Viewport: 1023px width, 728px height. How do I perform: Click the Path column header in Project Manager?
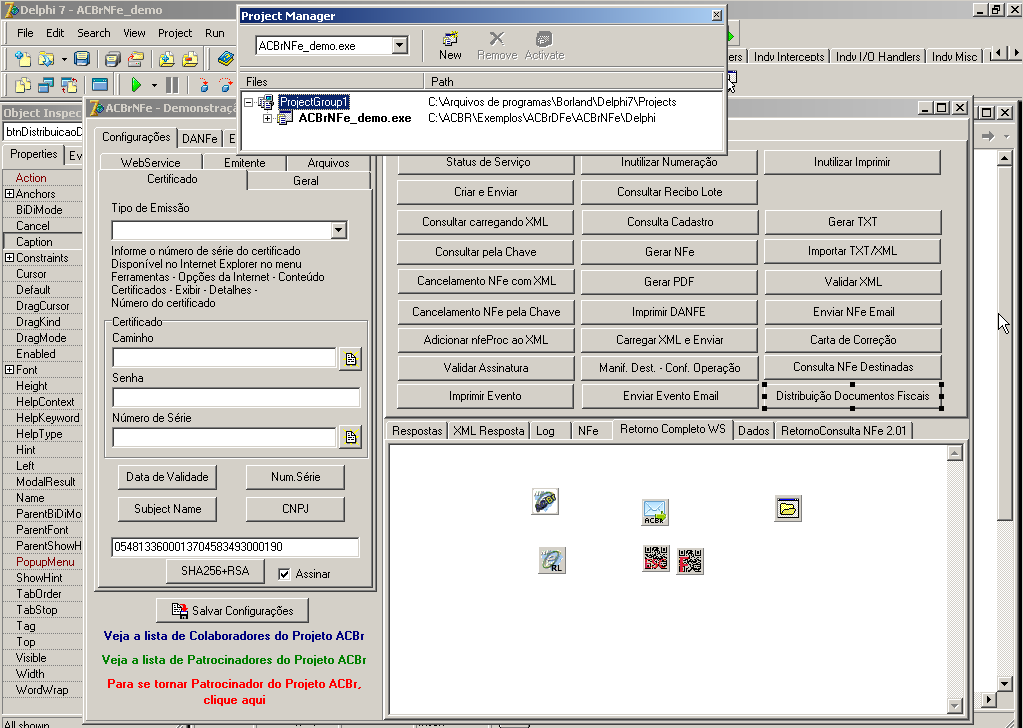(573, 82)
